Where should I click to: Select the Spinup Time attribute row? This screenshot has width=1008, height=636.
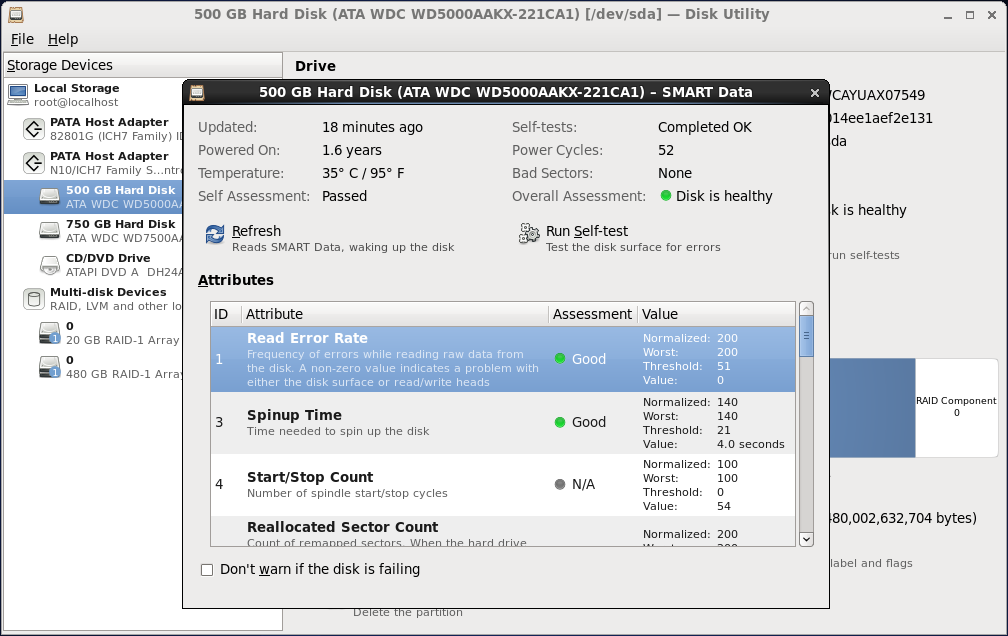pos(503,423)
